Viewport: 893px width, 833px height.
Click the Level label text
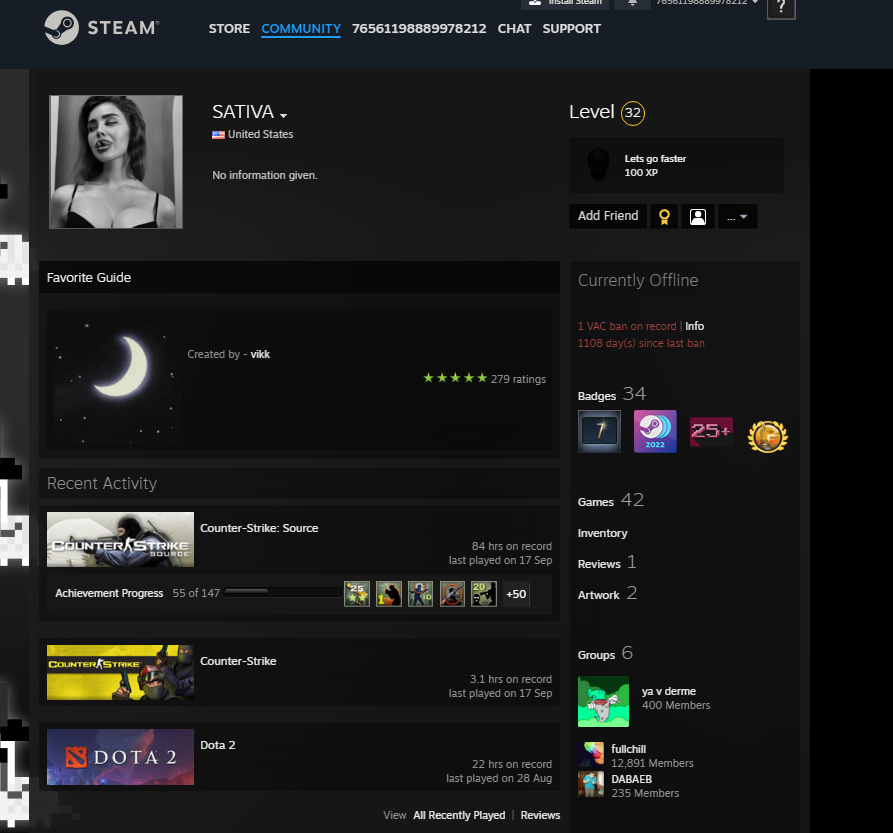592,112
